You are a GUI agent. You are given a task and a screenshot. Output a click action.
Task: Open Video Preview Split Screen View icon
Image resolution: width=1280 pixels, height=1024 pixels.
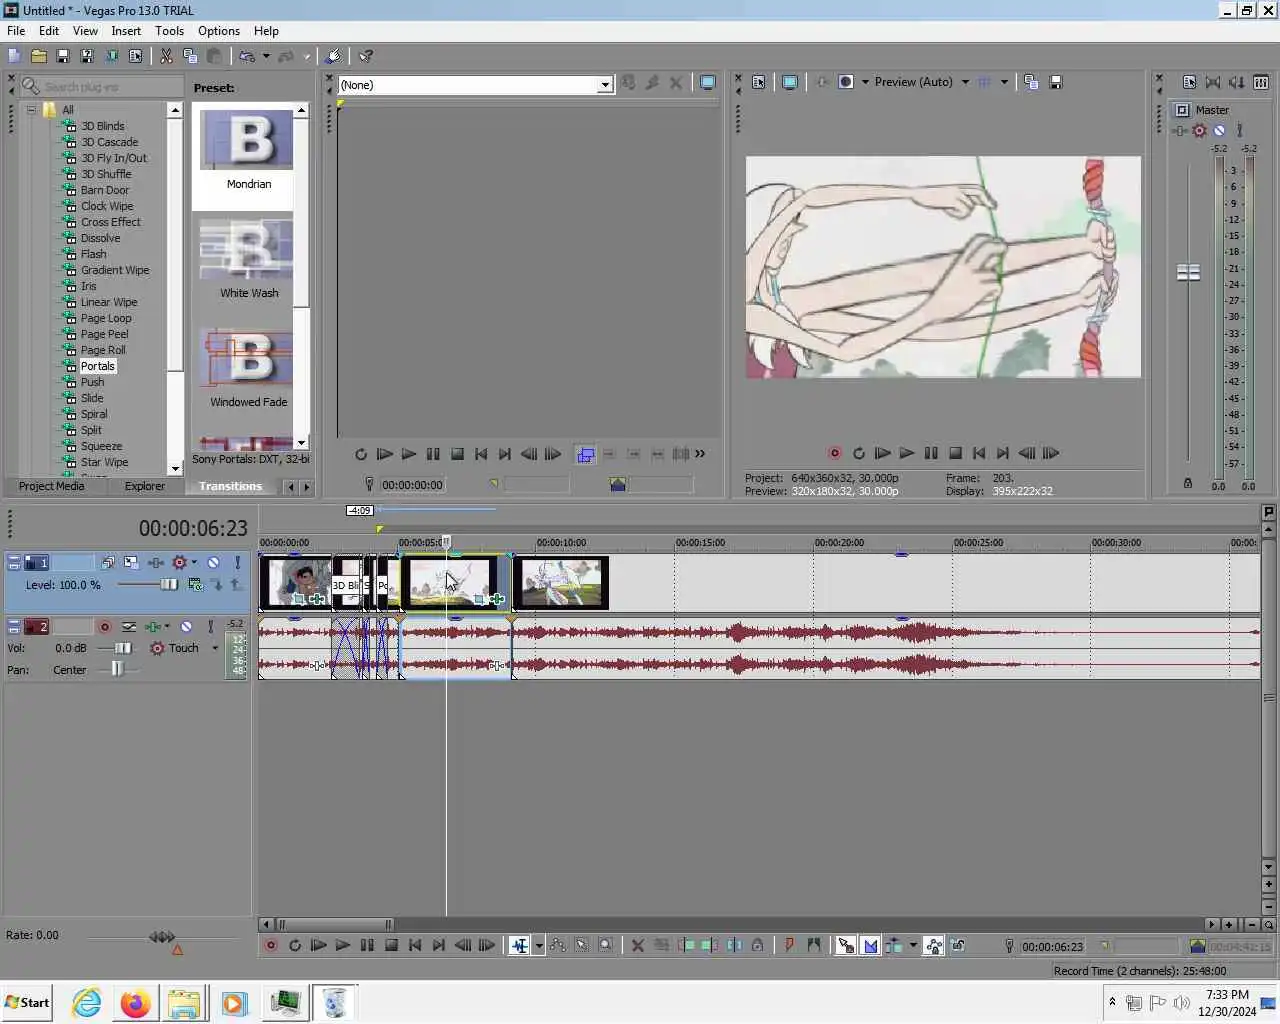point(846,82)
